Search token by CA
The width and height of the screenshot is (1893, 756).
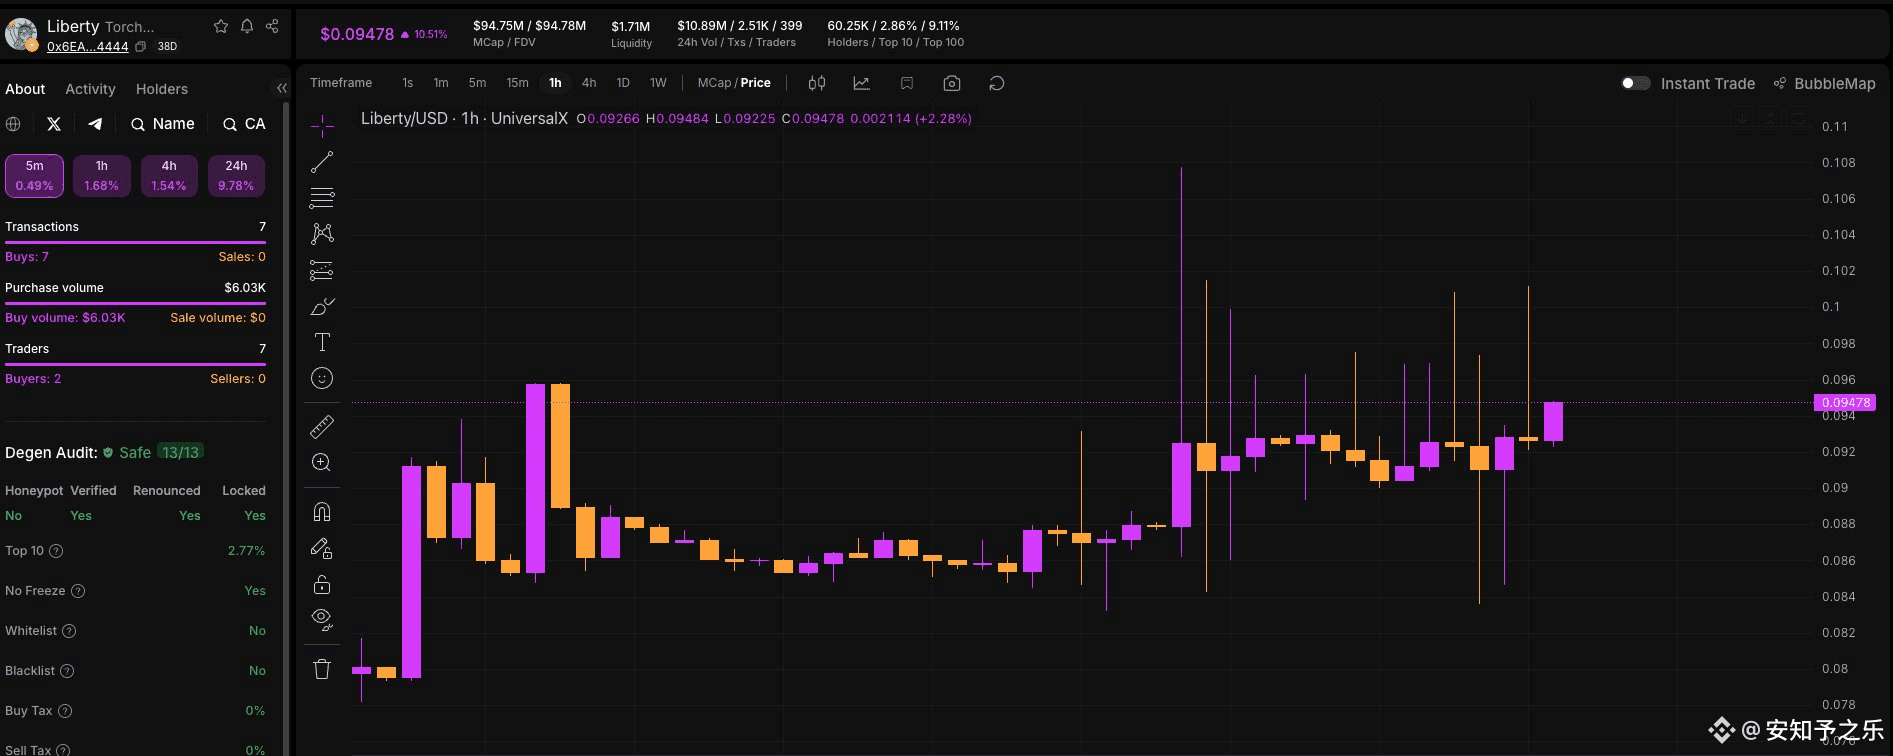[x=244, y=124]
